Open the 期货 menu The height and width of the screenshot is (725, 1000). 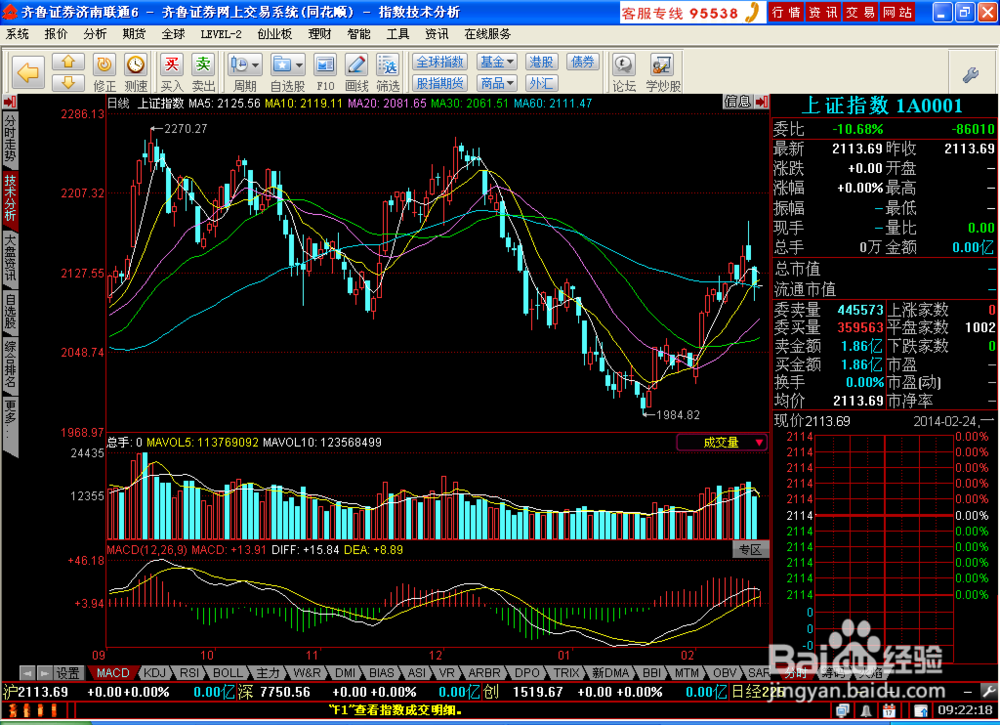pyautogui.click(x=134, y=34)
